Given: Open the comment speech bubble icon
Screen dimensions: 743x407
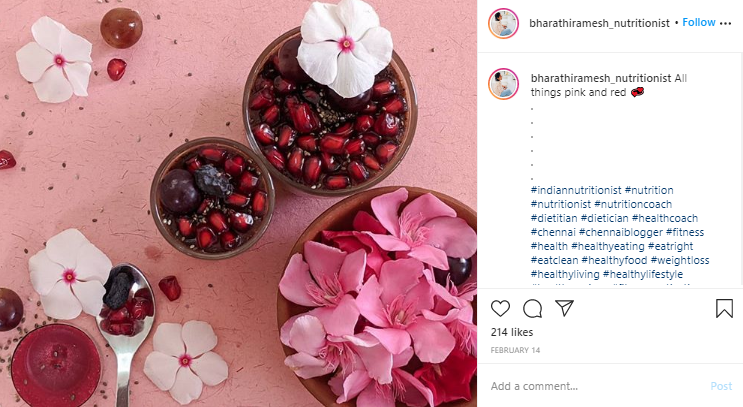Looking at the screenshot, I should (532, 308).
